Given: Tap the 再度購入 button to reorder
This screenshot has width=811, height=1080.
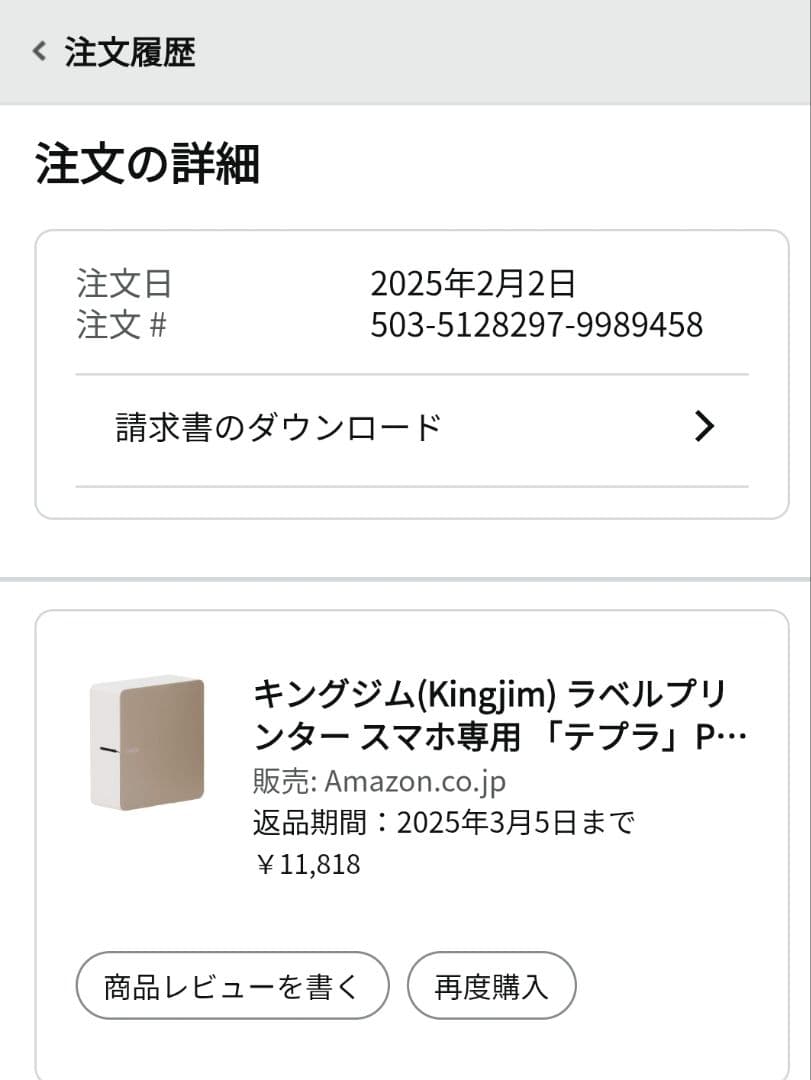Looking at the screenshot, I should coord(491,985).
